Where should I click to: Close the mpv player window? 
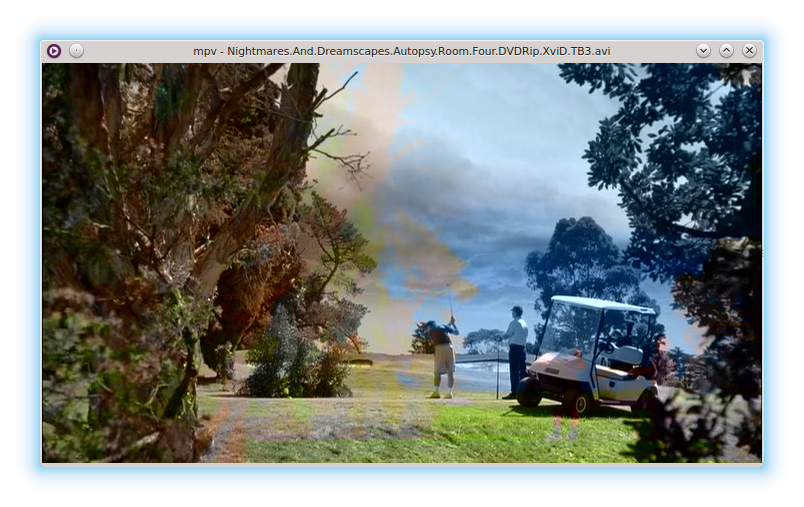[x=749, y=50]
